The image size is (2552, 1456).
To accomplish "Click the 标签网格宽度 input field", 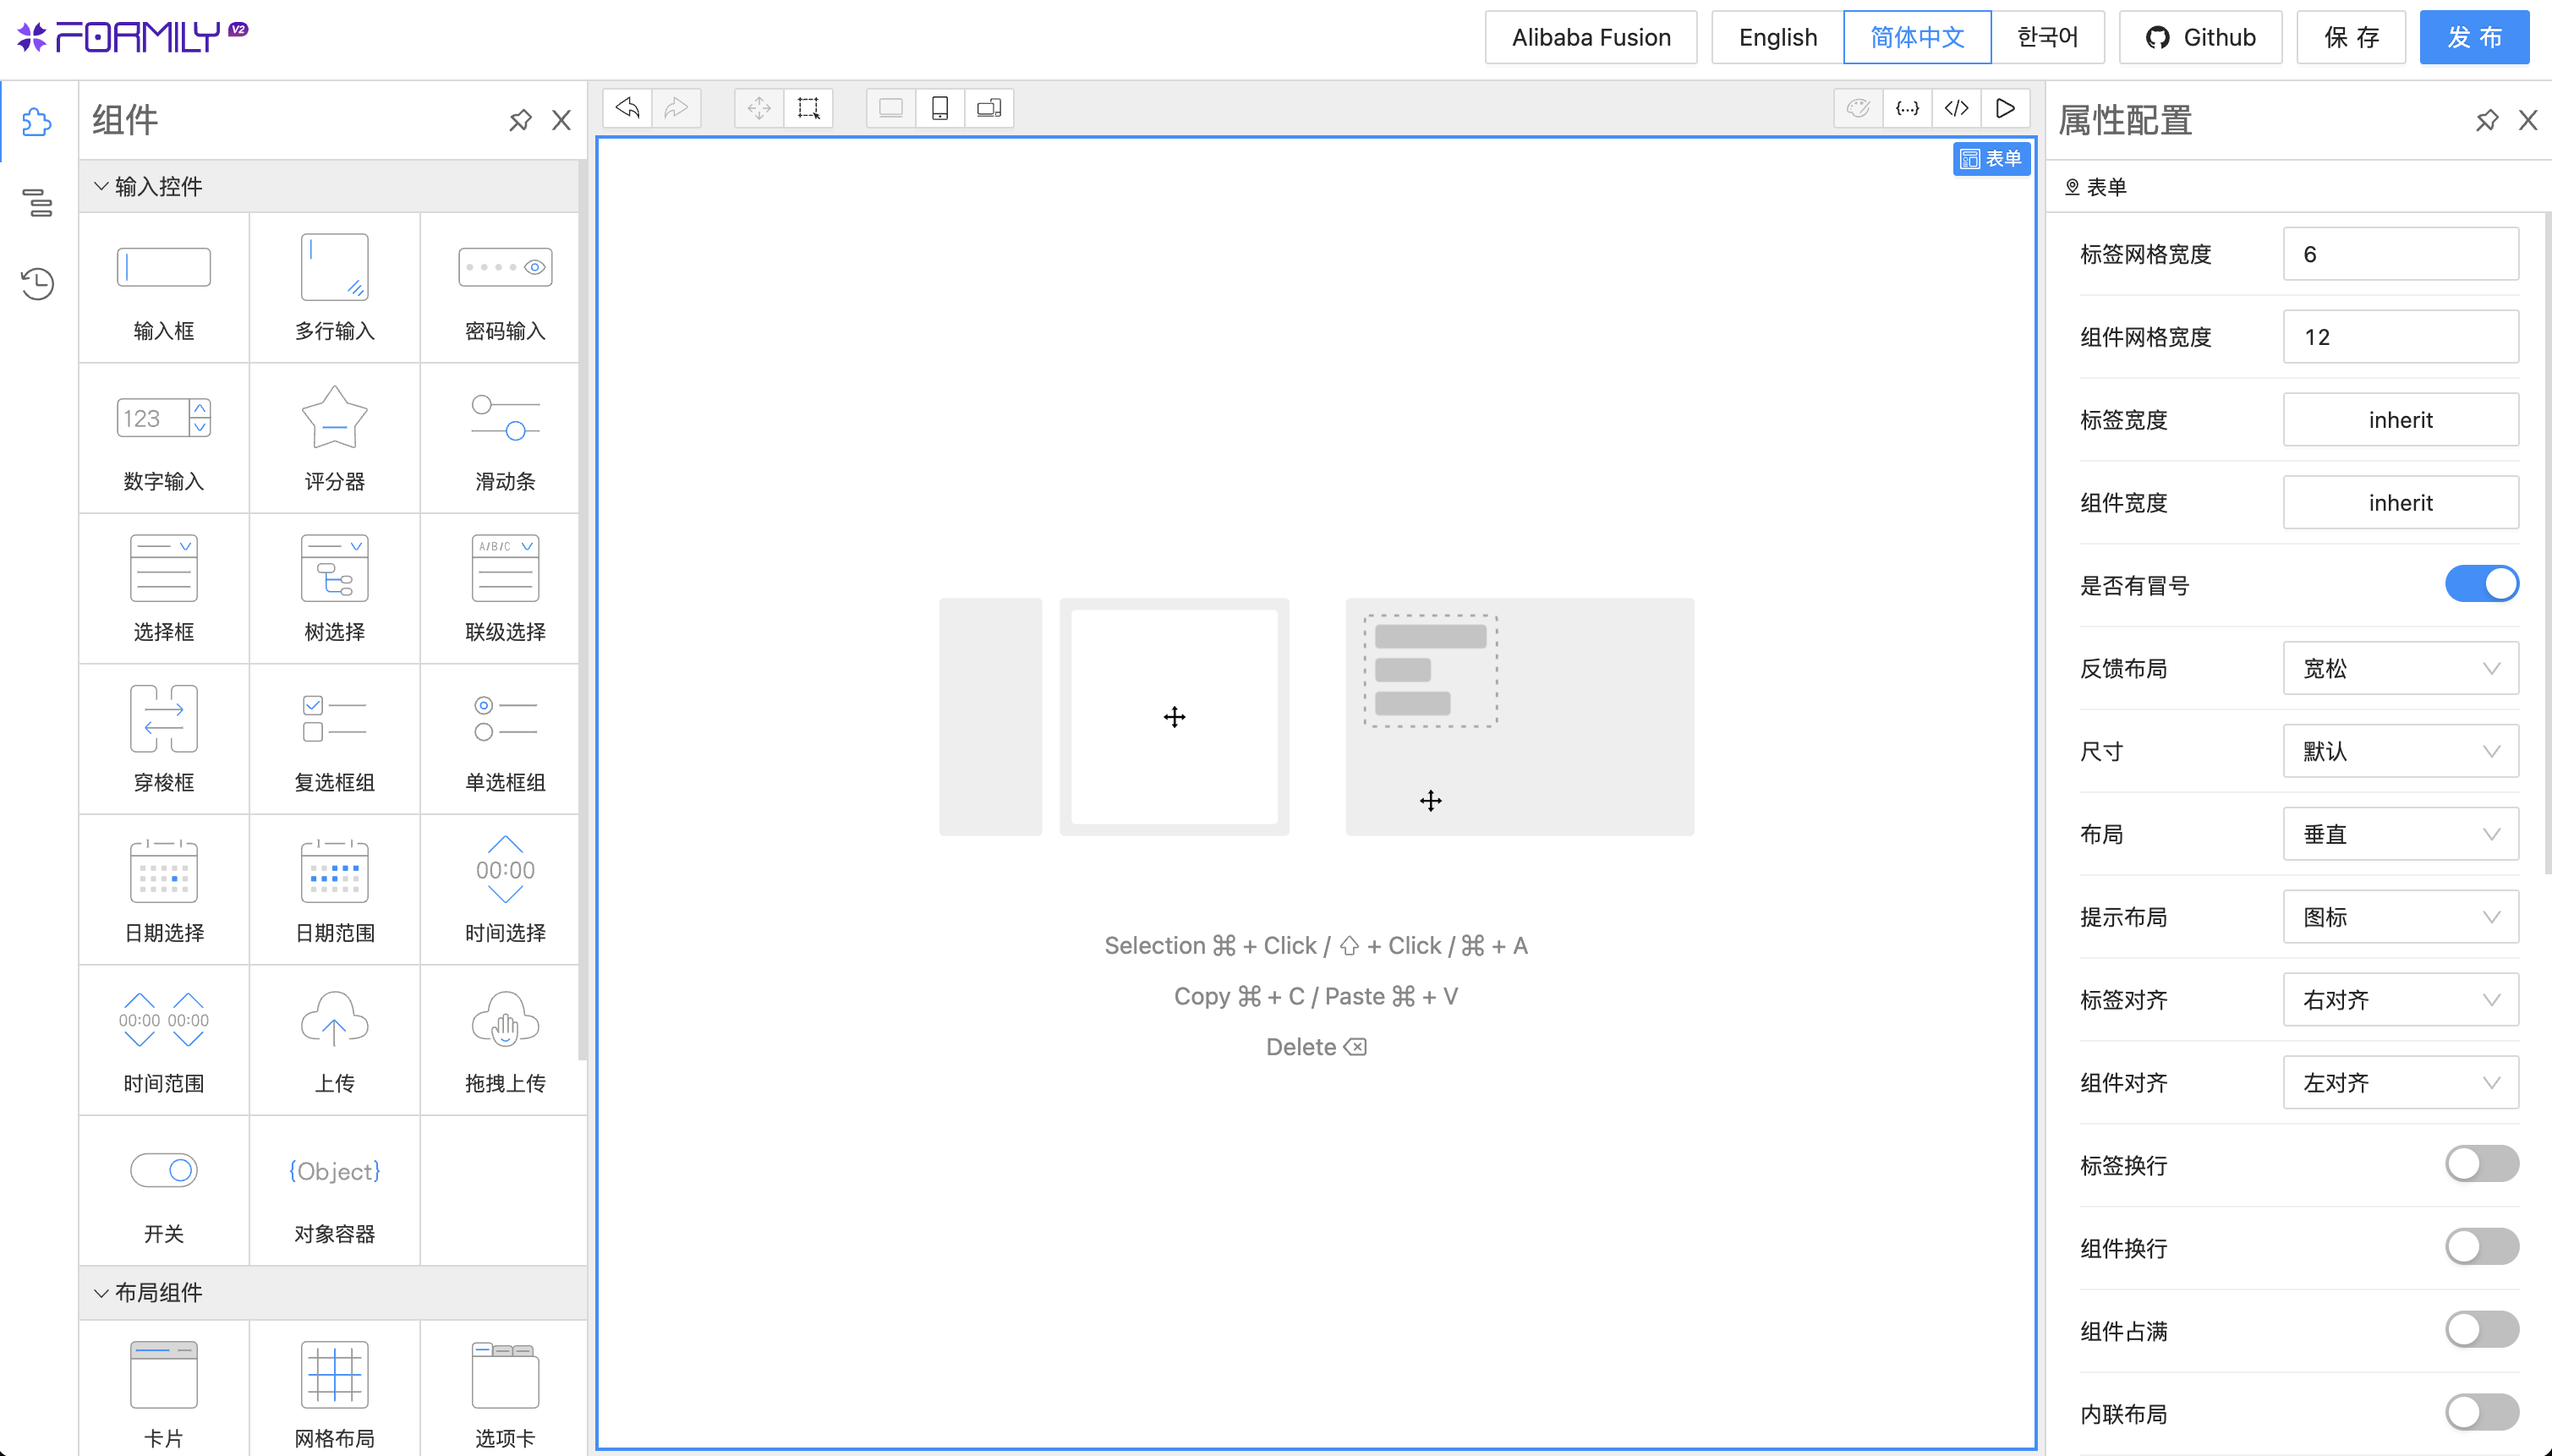I will pos(2400,254).
